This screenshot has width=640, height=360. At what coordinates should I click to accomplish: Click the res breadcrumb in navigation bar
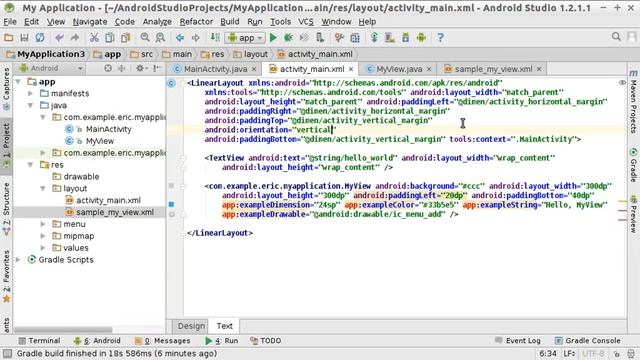click(213, 54)
